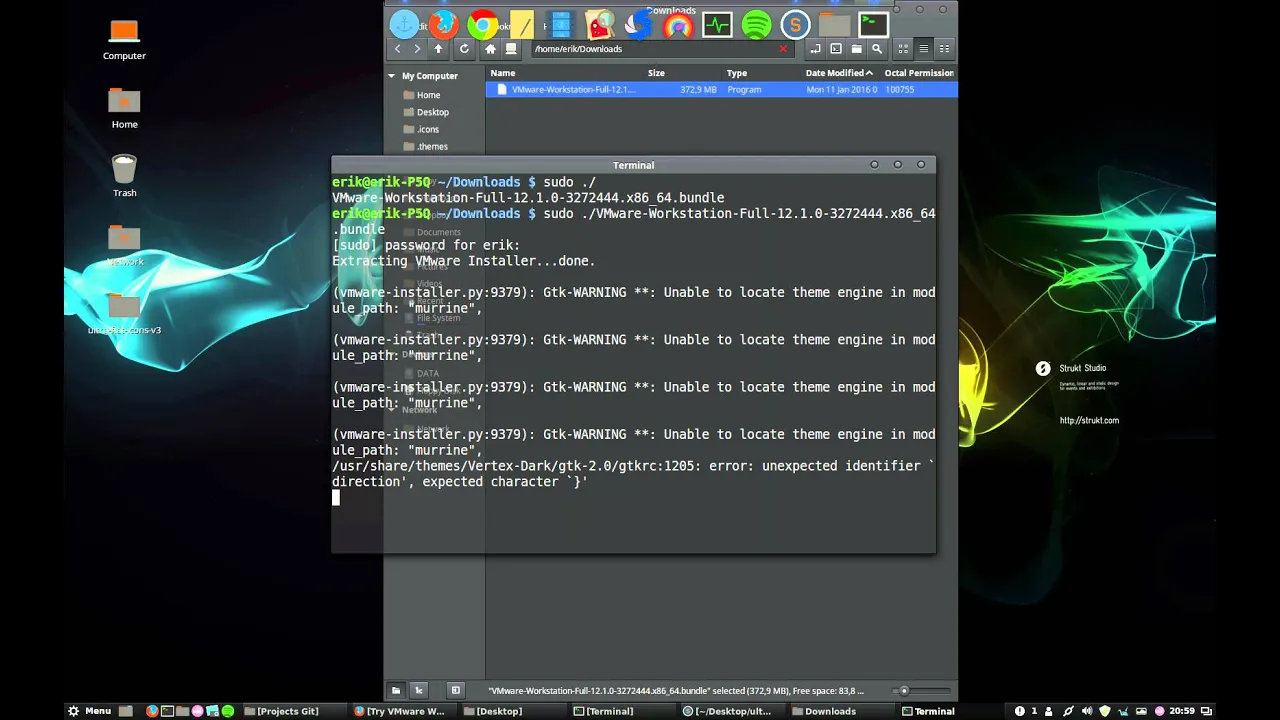1280x720 pixels.
Task: Create a new folder via toolbar
Action: (857, 49)
